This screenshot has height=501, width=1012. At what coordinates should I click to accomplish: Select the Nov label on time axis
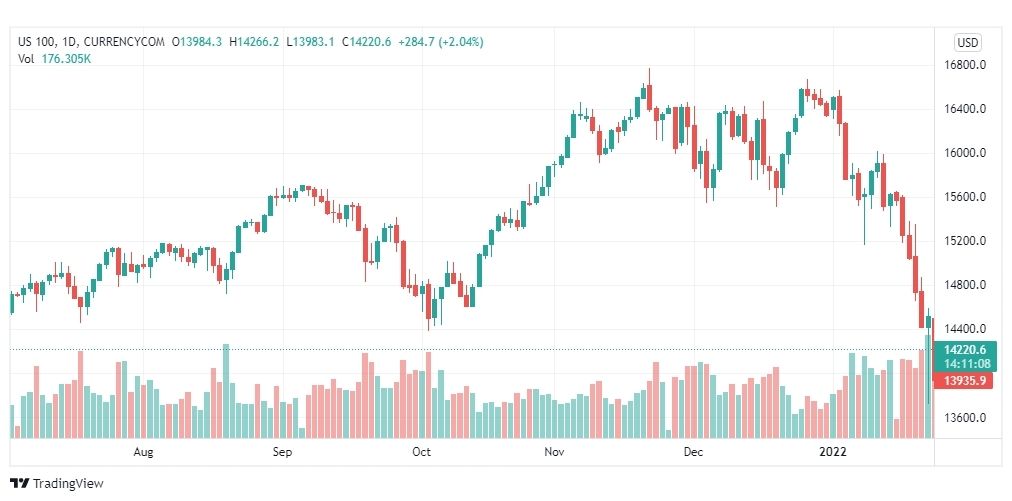point(554,452)
